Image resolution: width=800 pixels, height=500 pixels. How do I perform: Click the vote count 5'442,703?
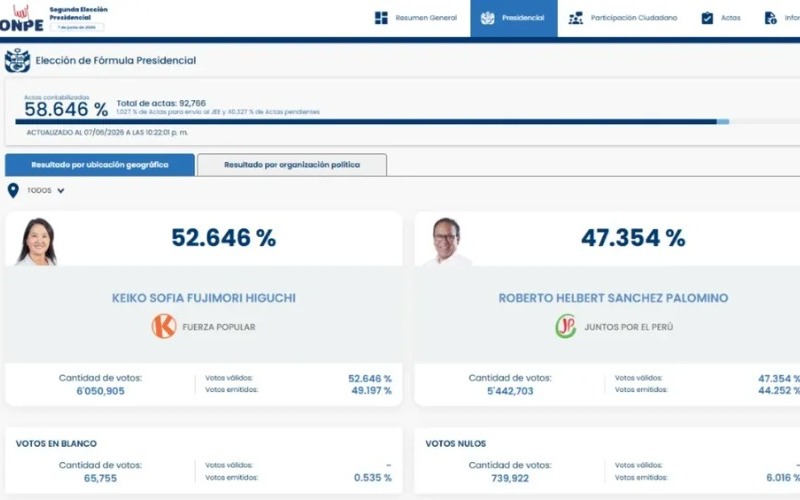pos(510,391)
